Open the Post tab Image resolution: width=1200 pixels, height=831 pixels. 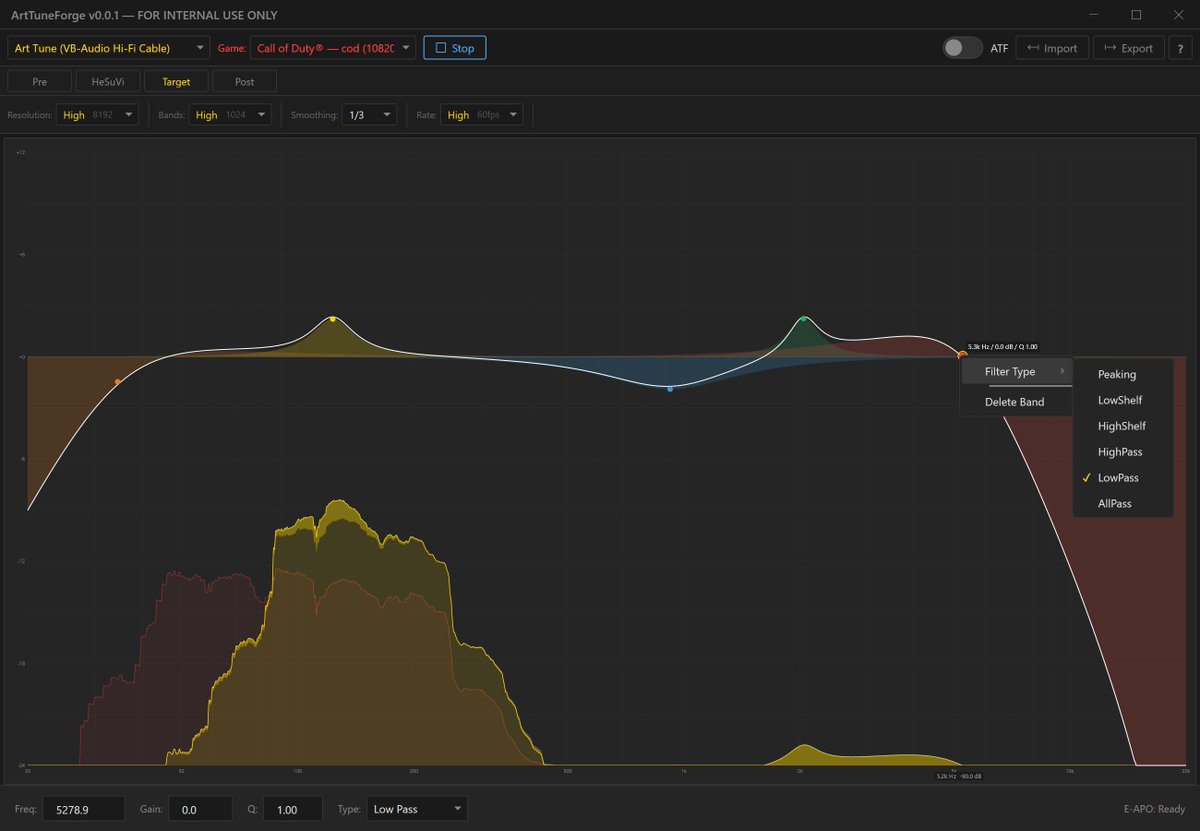(x=244, y=82)
